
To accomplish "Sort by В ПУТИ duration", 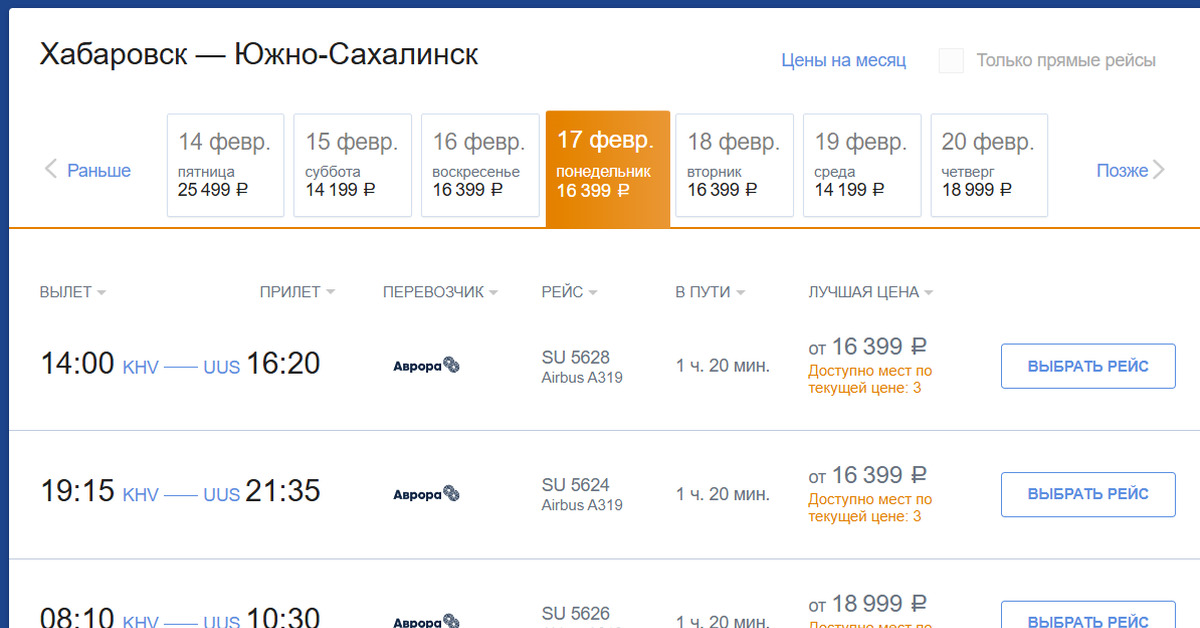I will coord(709,292).
